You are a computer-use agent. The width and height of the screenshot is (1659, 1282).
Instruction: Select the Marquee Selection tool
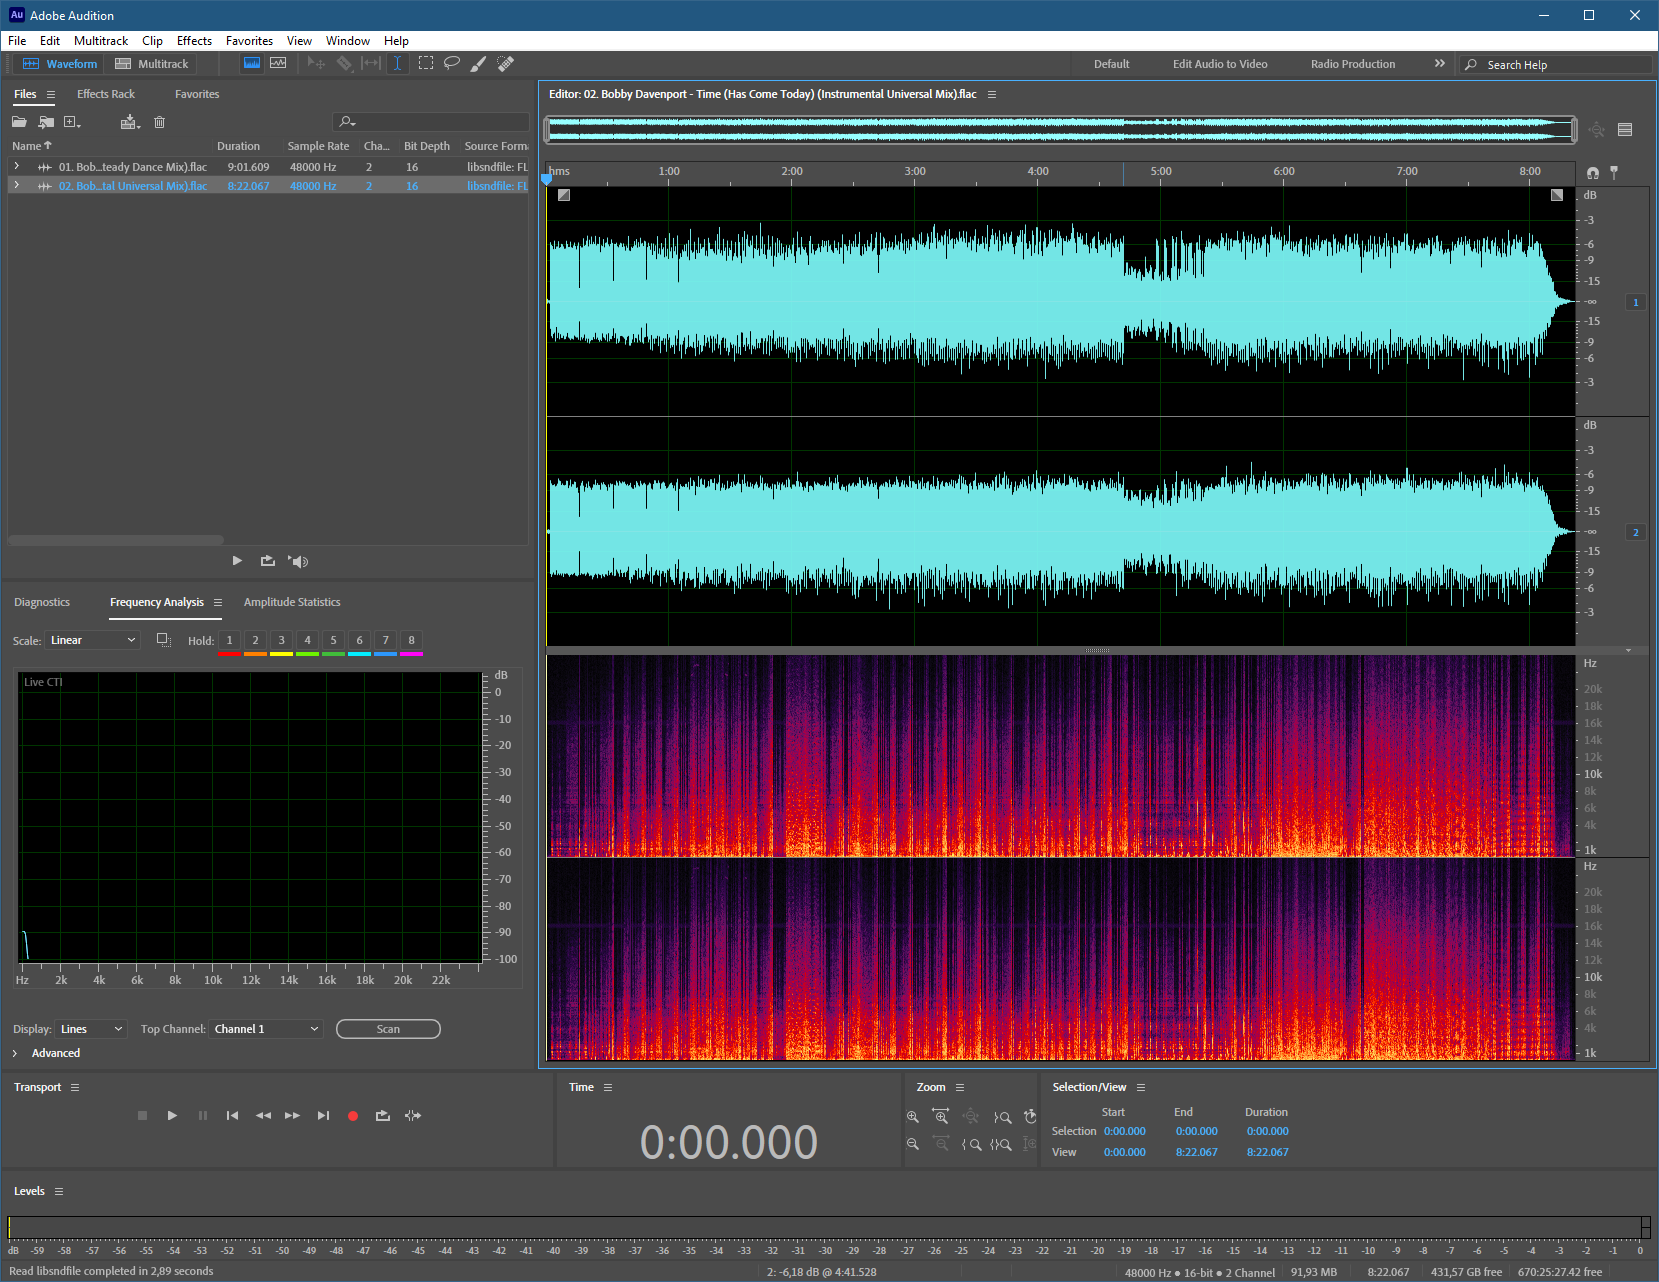[x=425, y=63]
